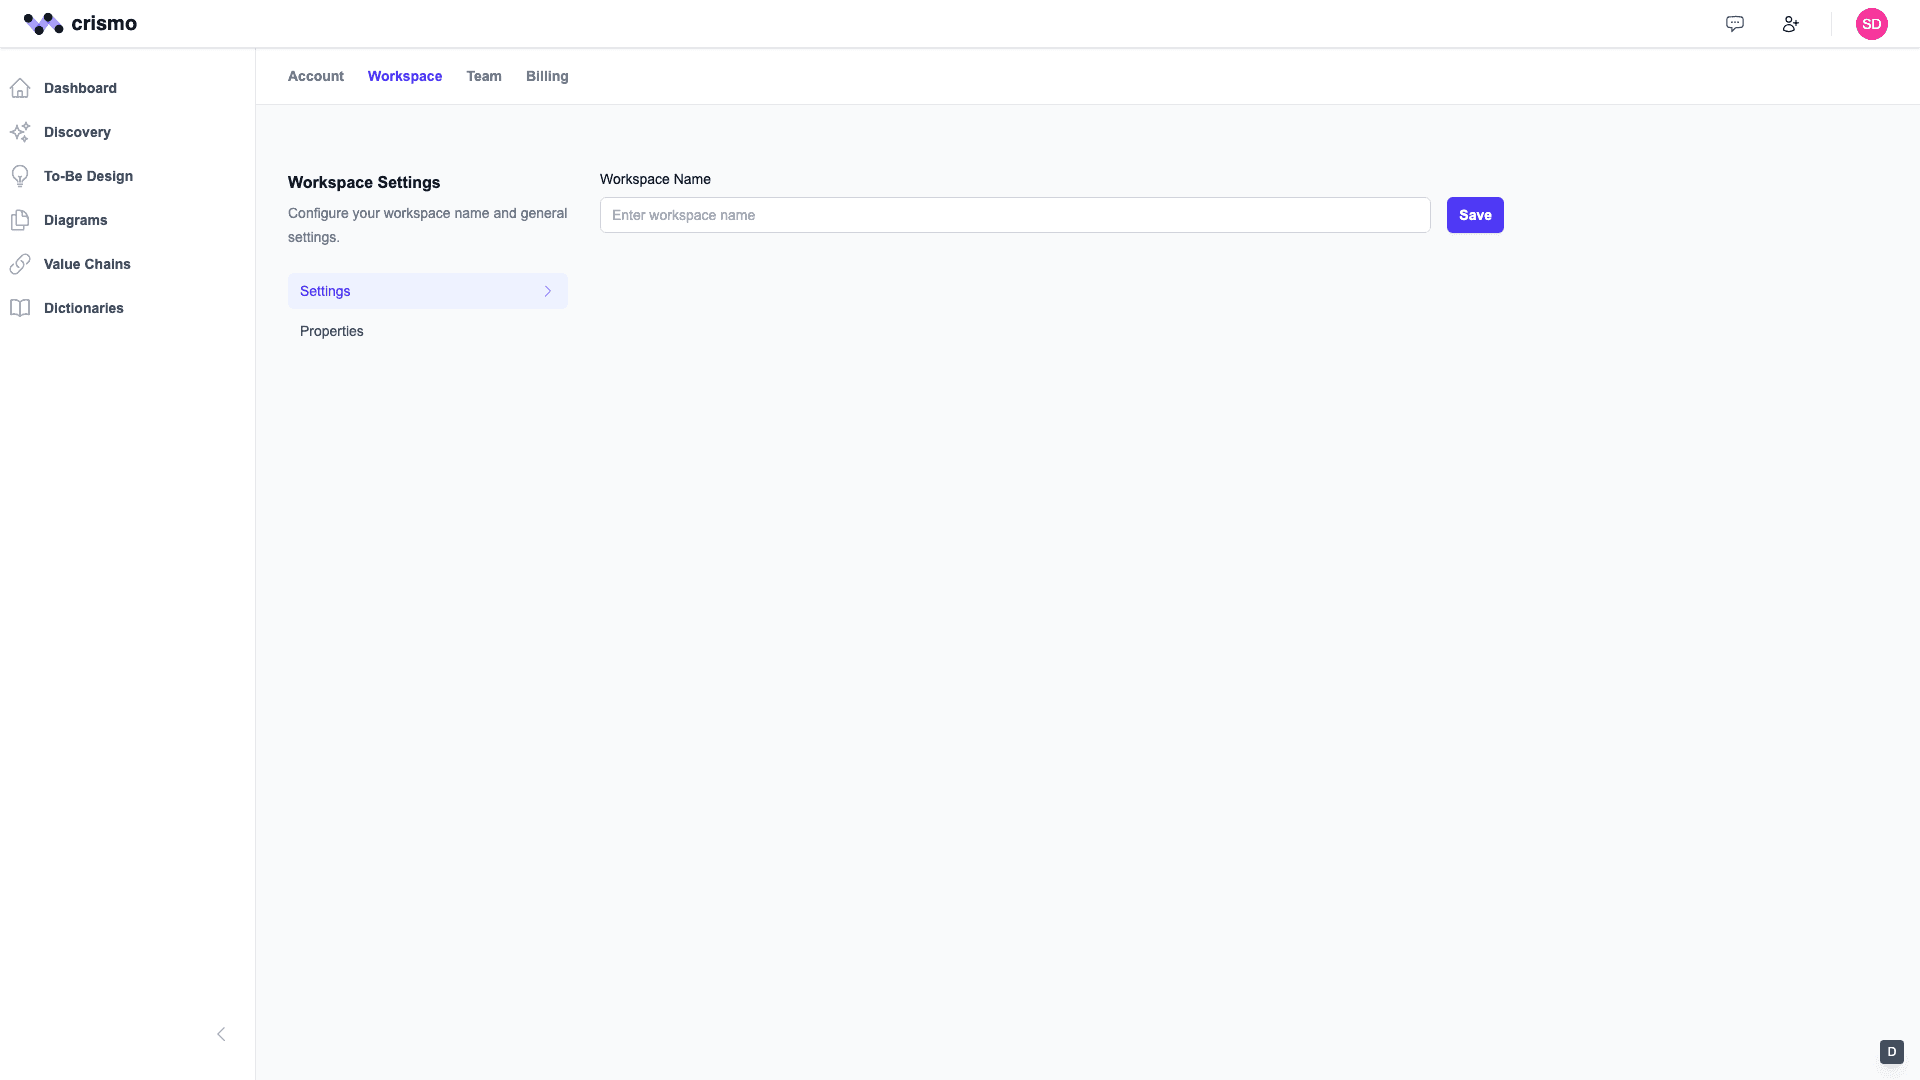This screenshot has width=1920, height=1080.
Task: Expand the Settings section via its chevron
Action: click(x=547, y=291)
